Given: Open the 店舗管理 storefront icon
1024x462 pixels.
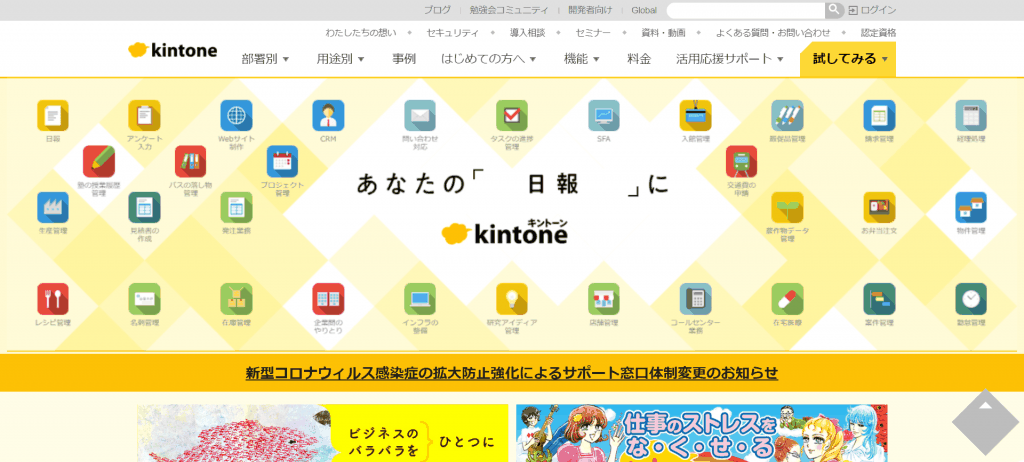Looking at the screenshot, I should pyautogui.click(x=603, y=299).
